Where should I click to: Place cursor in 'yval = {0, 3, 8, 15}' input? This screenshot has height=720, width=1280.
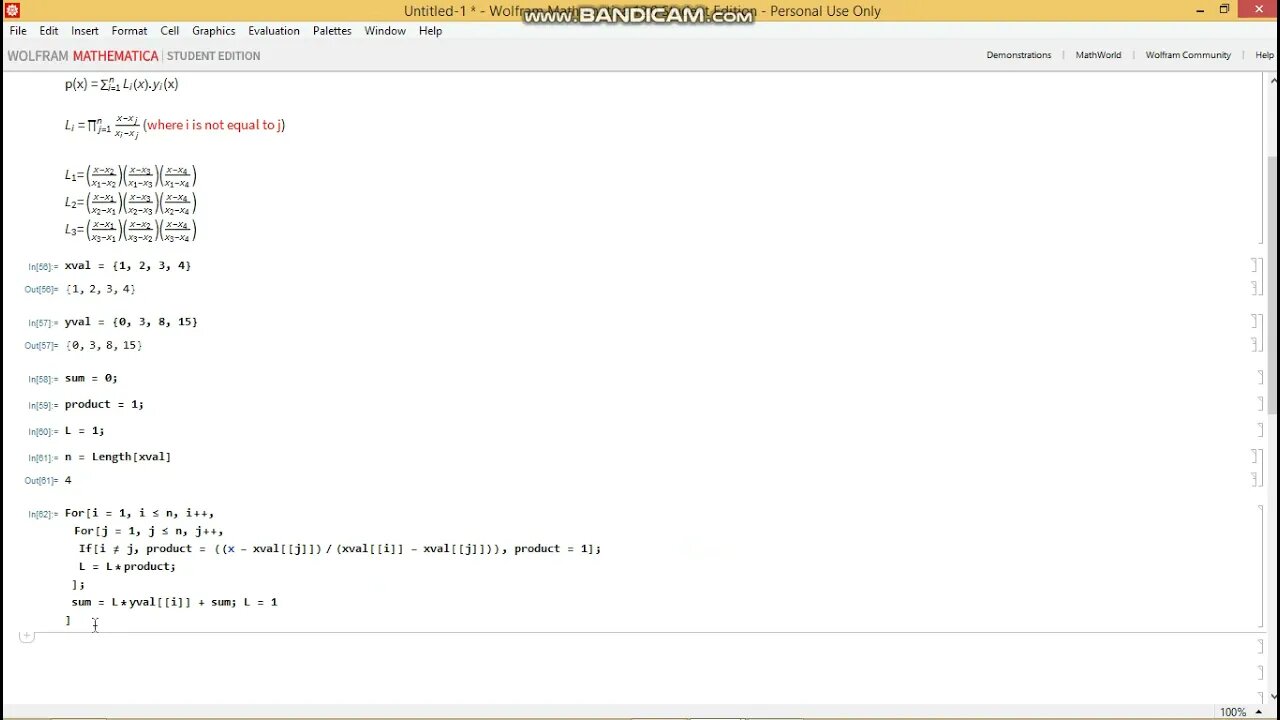131,321
